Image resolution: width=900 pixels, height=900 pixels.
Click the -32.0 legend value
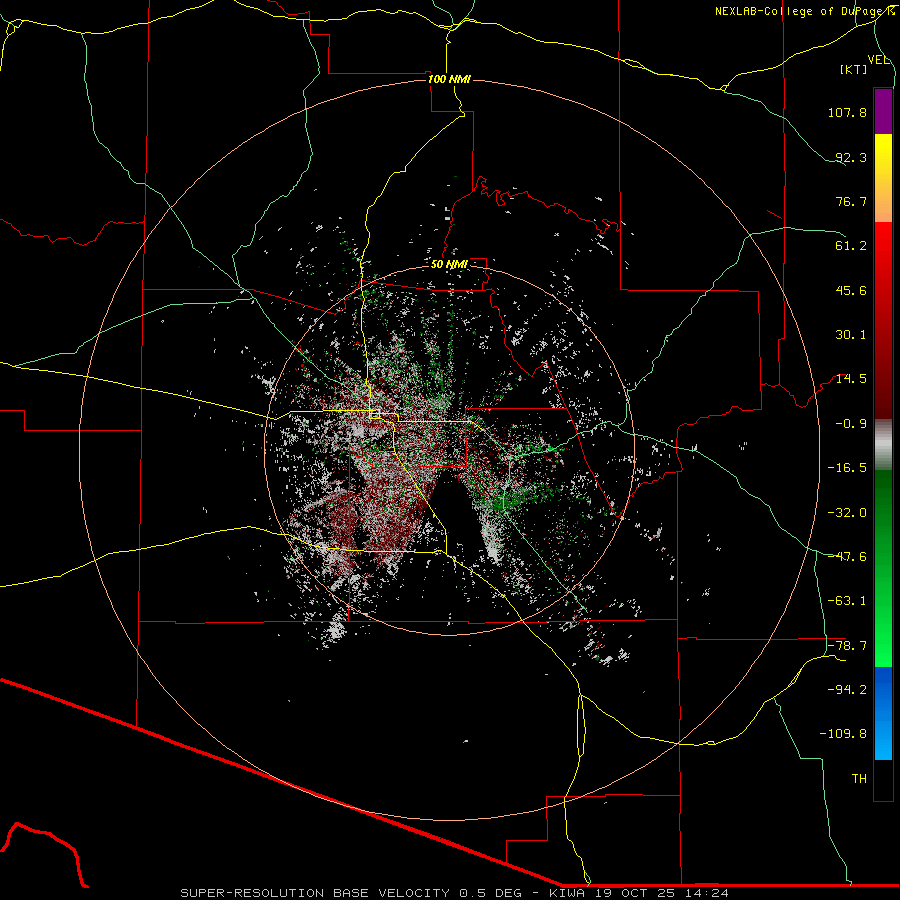coord(847,513)
